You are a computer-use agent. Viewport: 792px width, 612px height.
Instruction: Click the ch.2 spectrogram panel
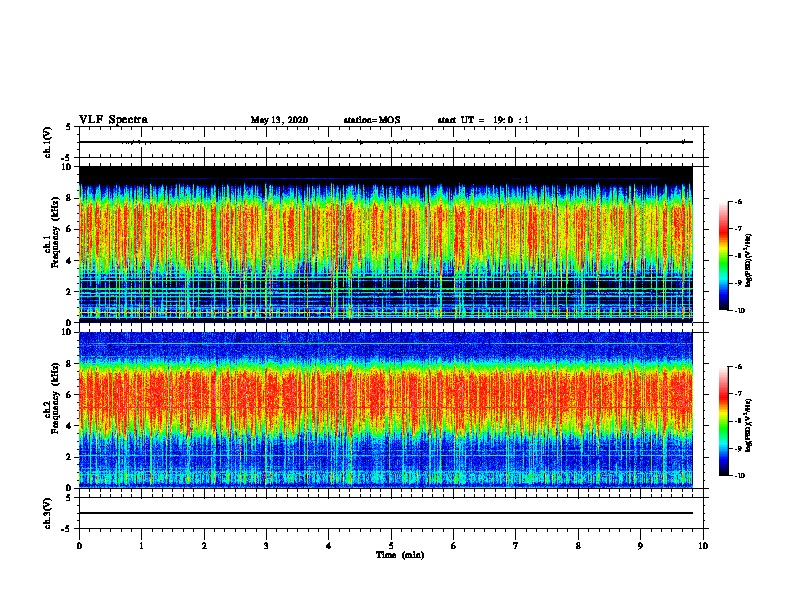point(386,410)
